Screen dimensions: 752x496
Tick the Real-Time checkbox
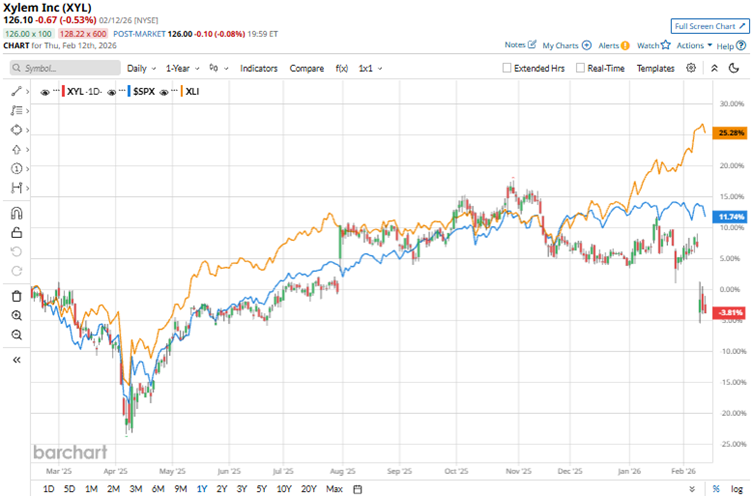pyautogui.click(x=580, y=69)
